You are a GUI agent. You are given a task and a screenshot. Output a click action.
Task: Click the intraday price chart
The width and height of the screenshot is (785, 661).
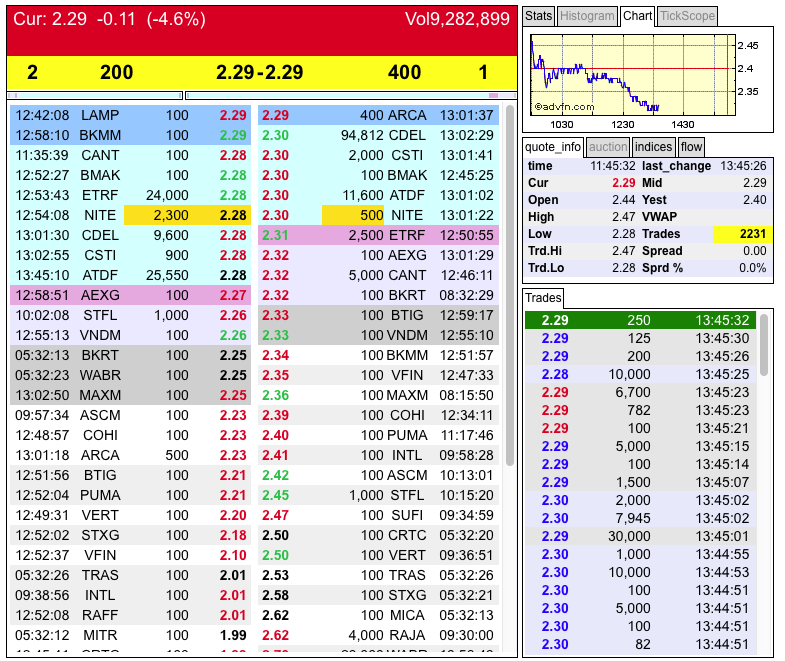click(x=633, y=75)
